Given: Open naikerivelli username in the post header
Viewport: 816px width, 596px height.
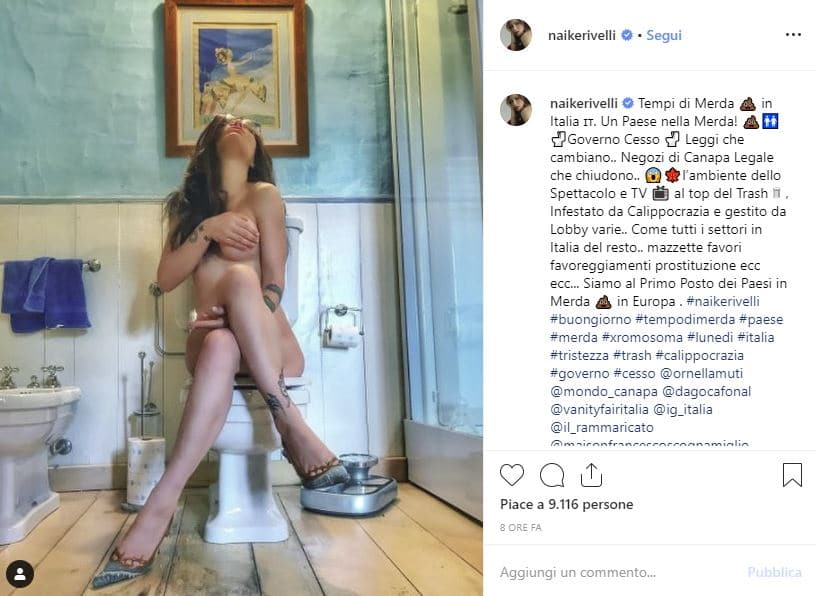Looking at the screenshot, I should 581,35.
